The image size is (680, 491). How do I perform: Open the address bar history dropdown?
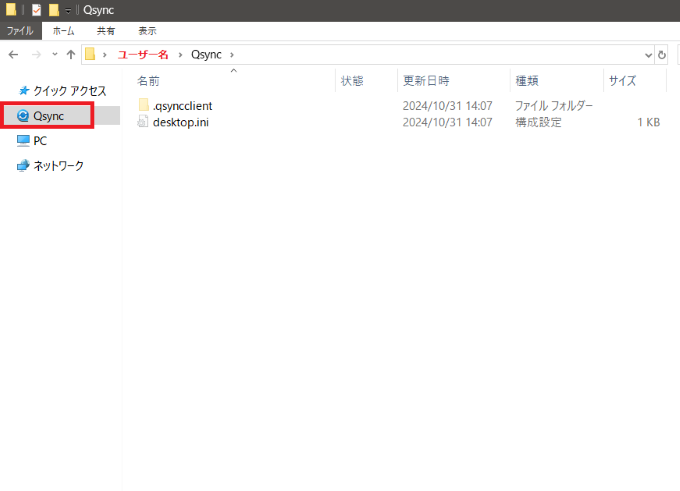(x=648, y=55)
